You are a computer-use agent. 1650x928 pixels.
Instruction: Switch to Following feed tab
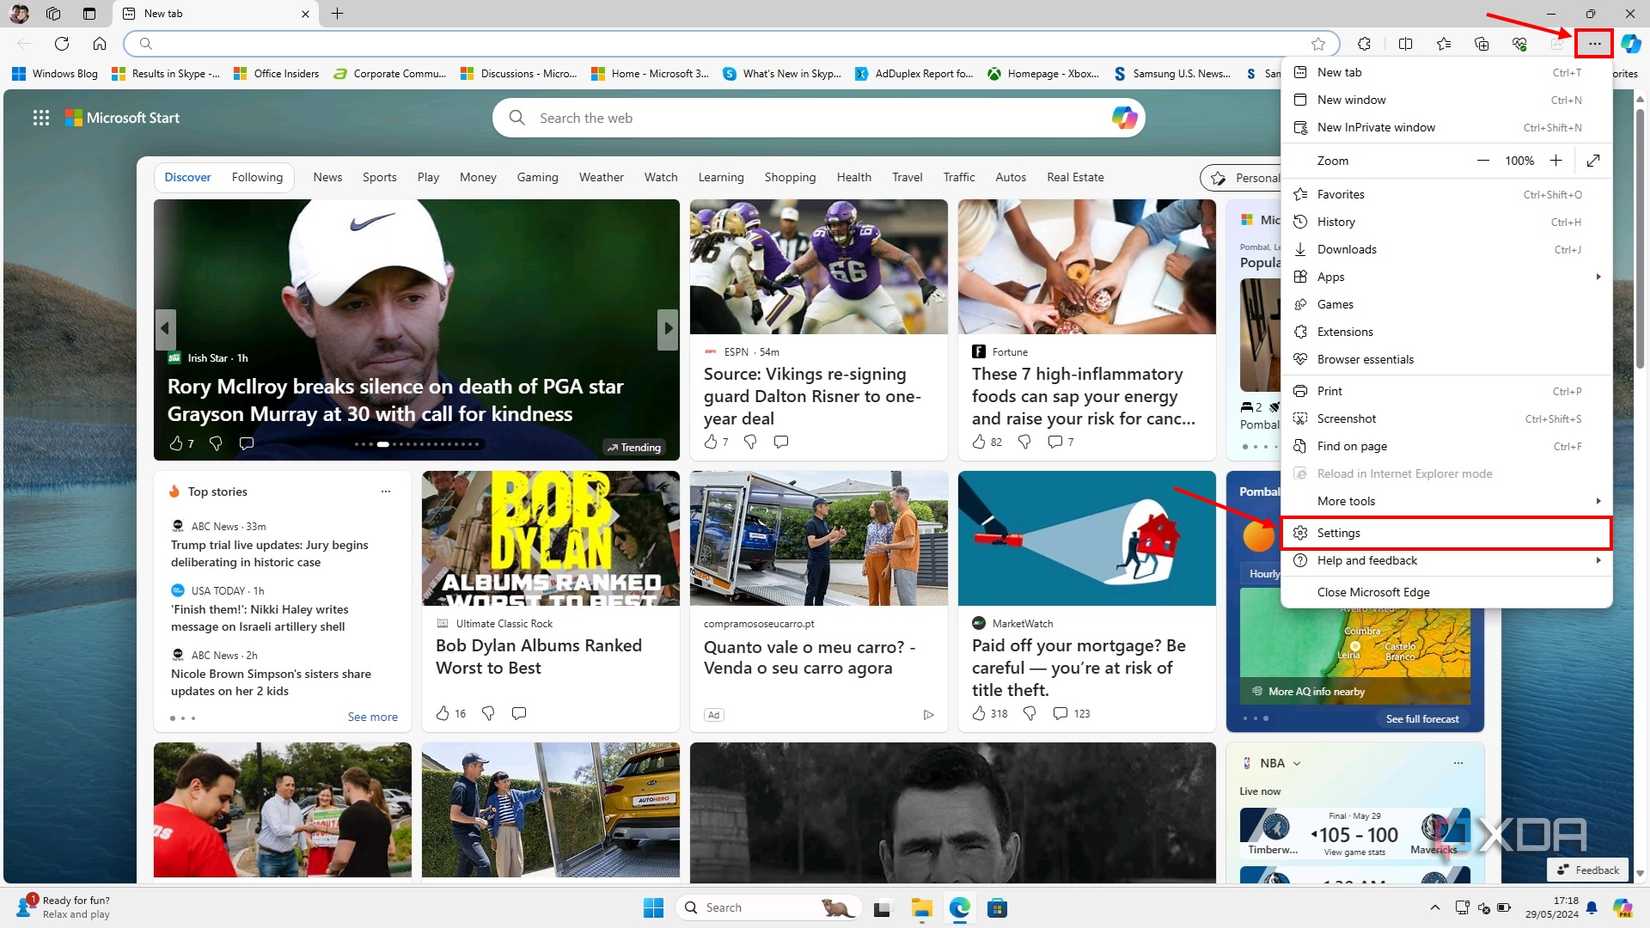(x=257, y=177)
